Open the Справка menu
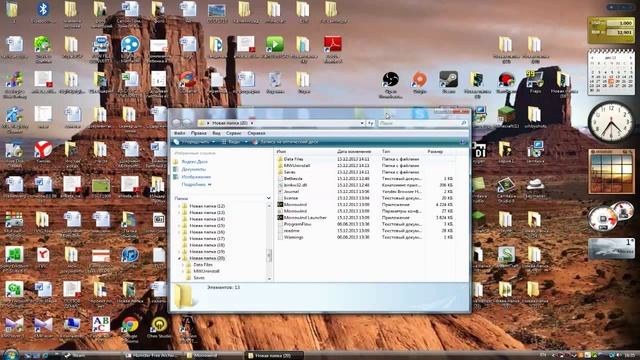The height and width of the screenshot is (360, 640). pyautogui.click(x=256, y=133)
